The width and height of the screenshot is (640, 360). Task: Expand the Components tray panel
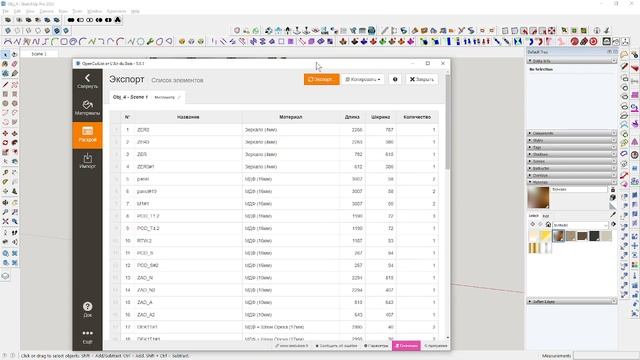(572, 133)
